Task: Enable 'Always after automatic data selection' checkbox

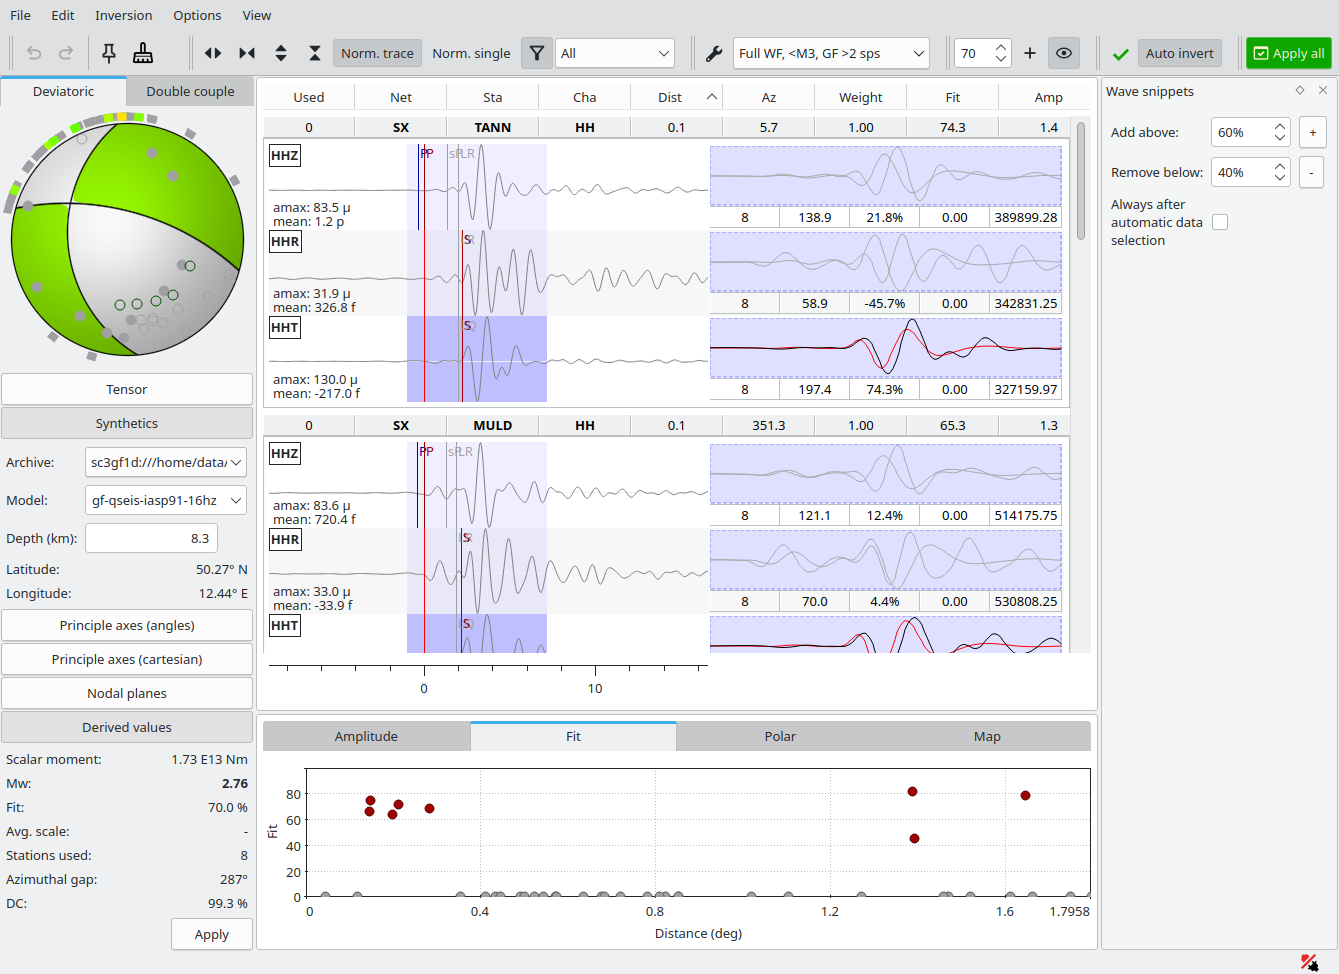Action: (x=1220, y=222)
